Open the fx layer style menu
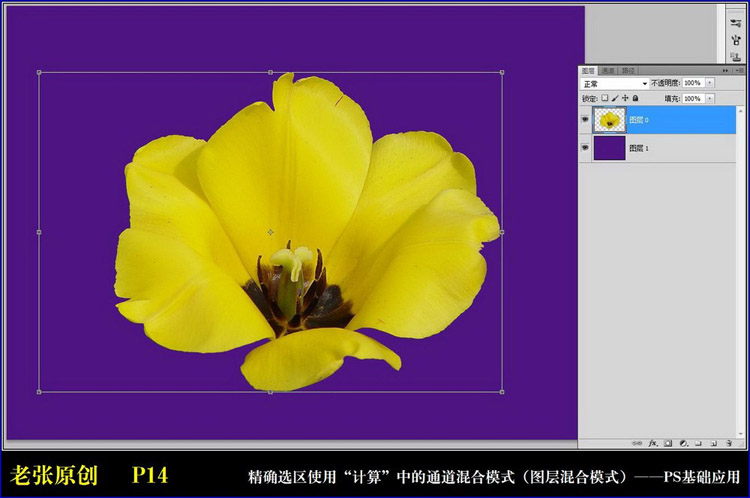The height and width of the screenshot is (498, 750). pos(653,442)
